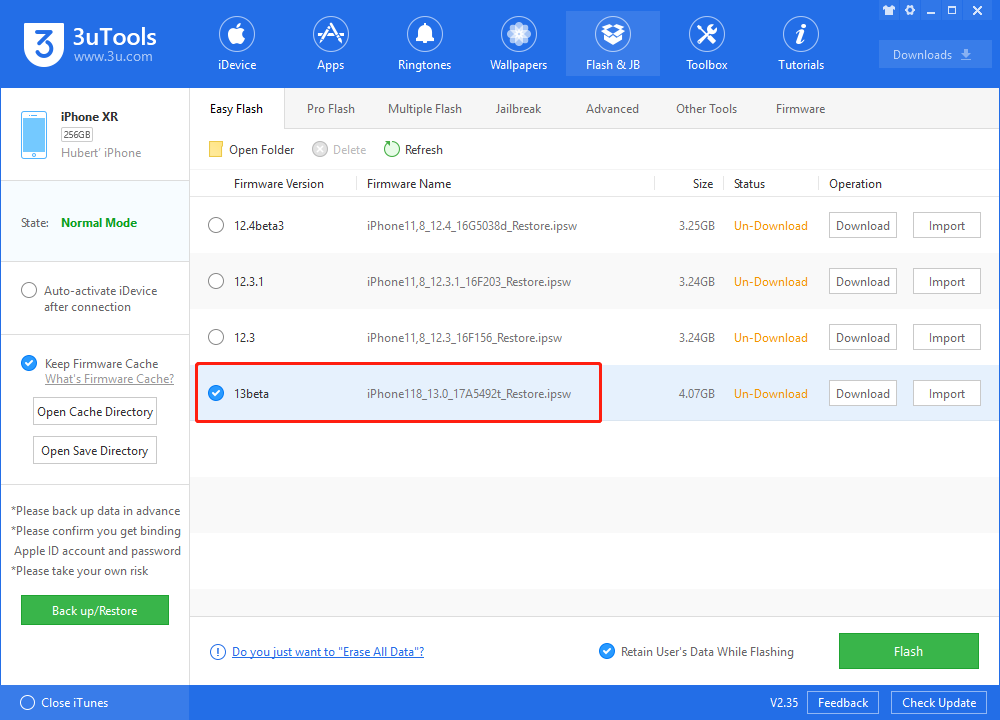Open the Apps section
This screenshot has width=1000, height=720.
pos(330,45)
